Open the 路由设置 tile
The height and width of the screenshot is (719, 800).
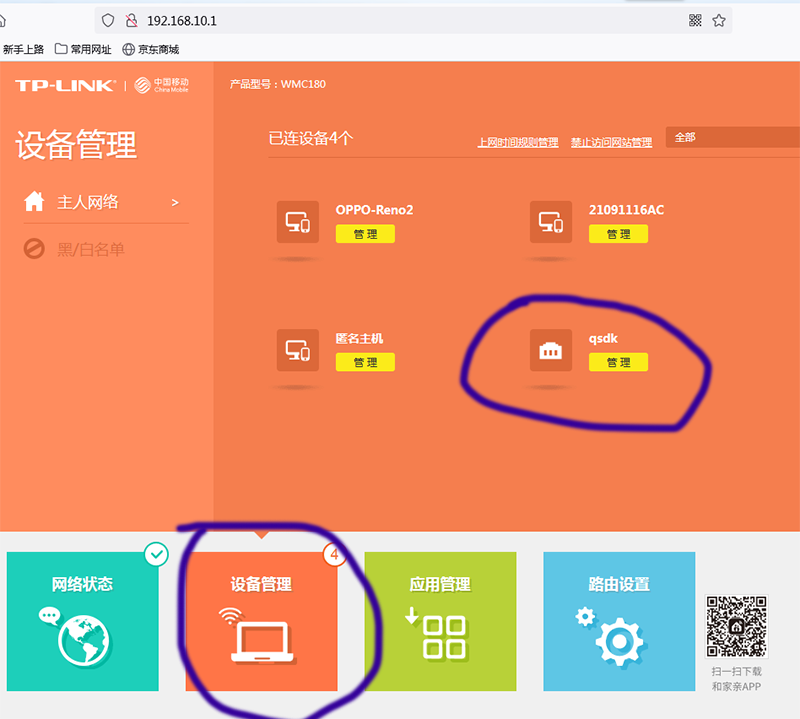pos(619,621)
